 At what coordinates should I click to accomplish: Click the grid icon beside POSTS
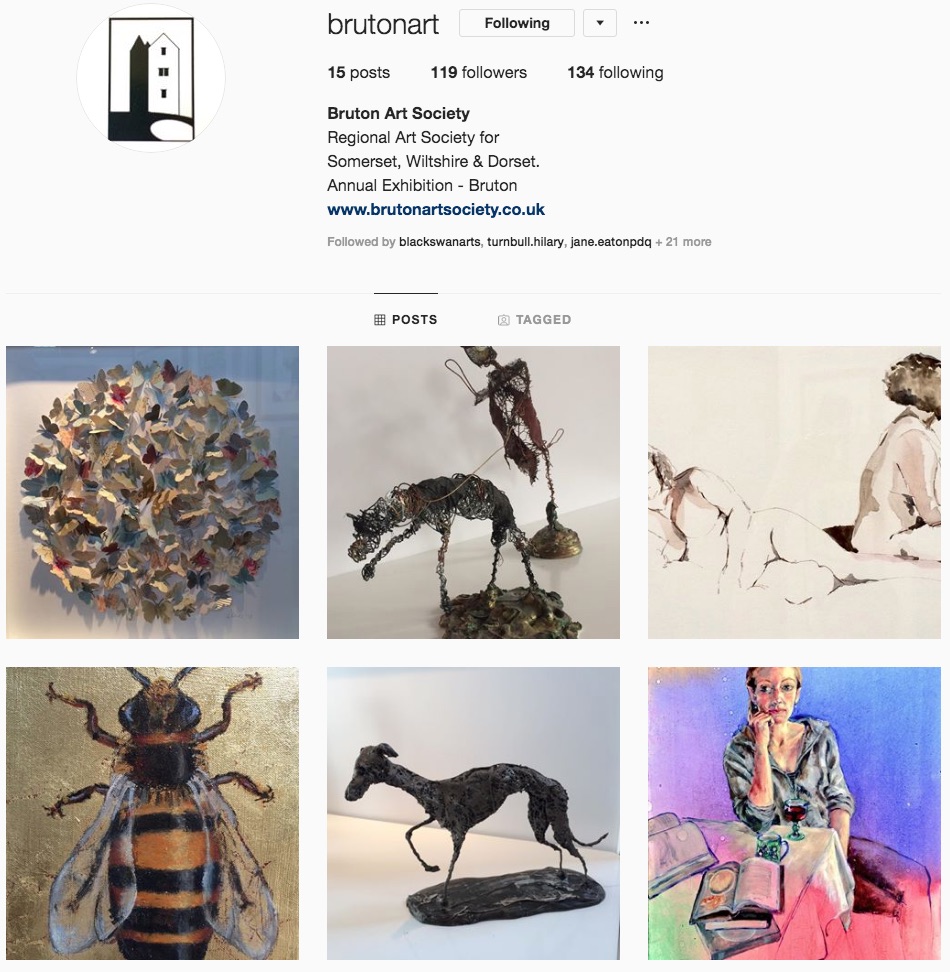(380, 319)
